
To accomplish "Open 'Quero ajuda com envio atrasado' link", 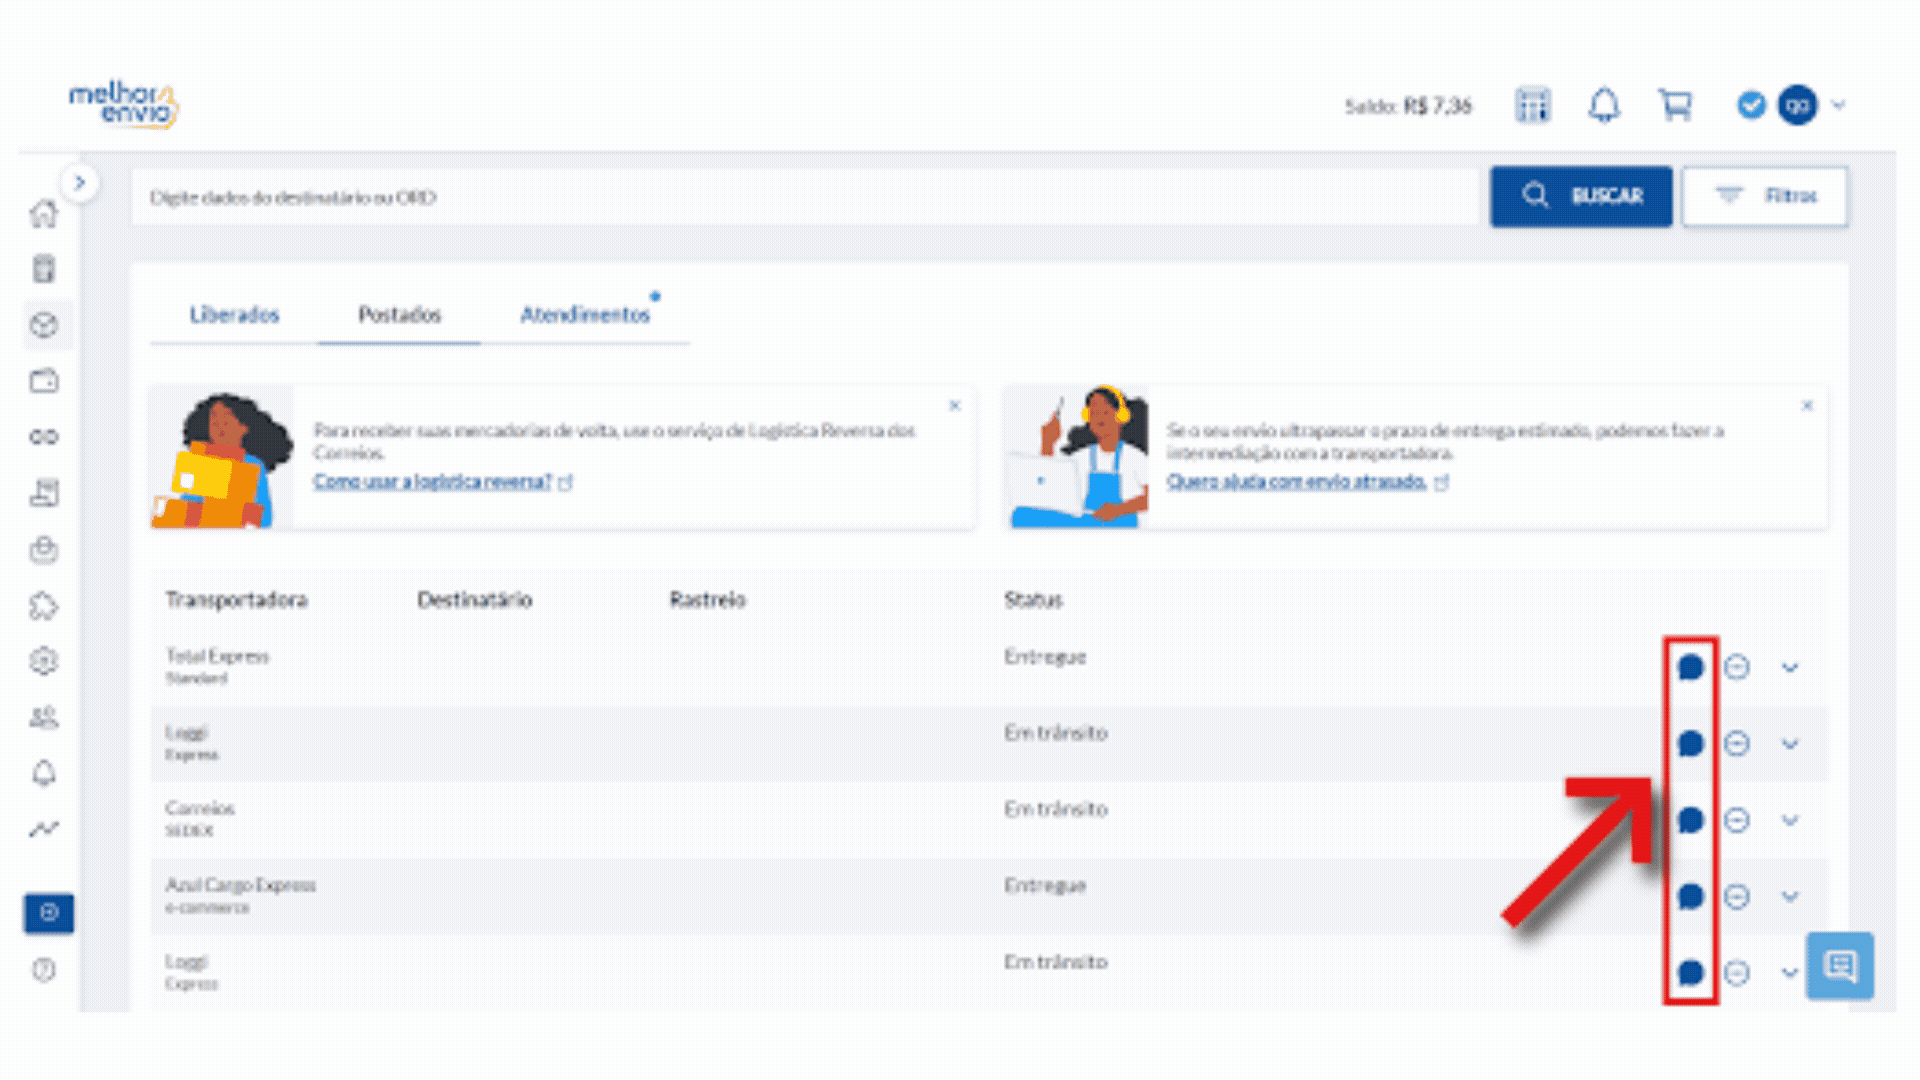I will pos(1296,482).
